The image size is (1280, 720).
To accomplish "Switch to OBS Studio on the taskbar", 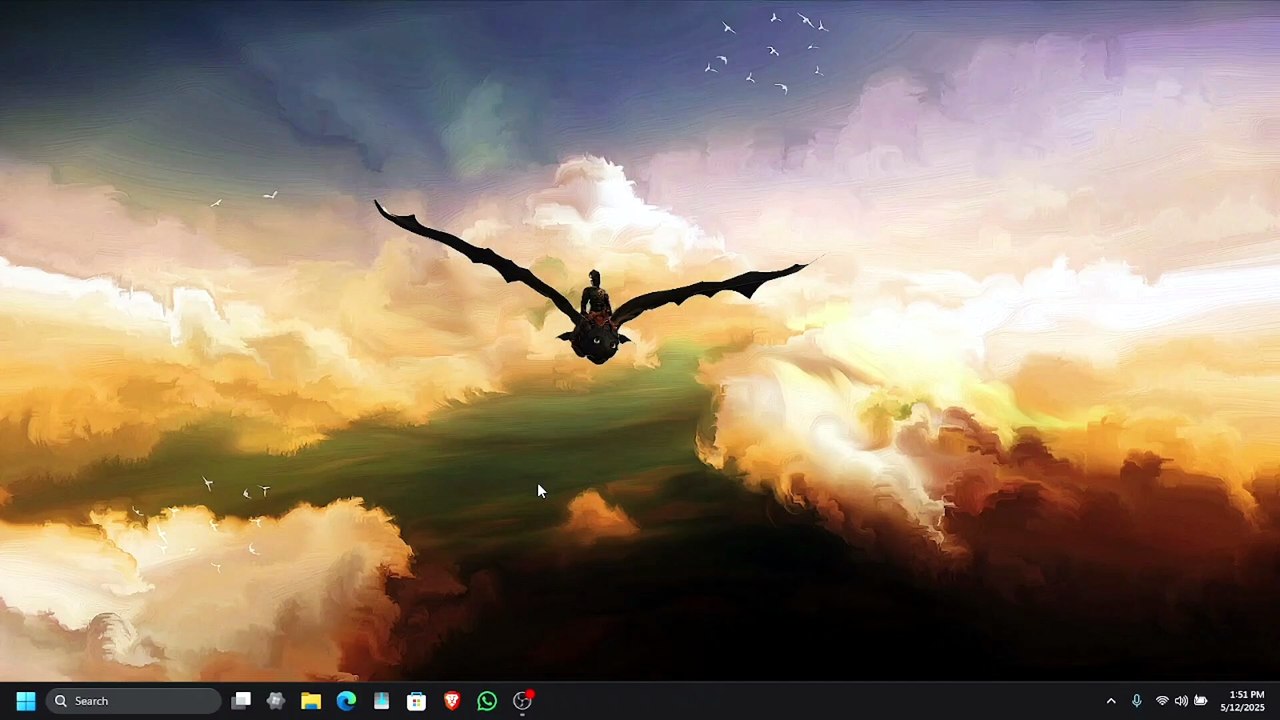I will click(523, 701).
